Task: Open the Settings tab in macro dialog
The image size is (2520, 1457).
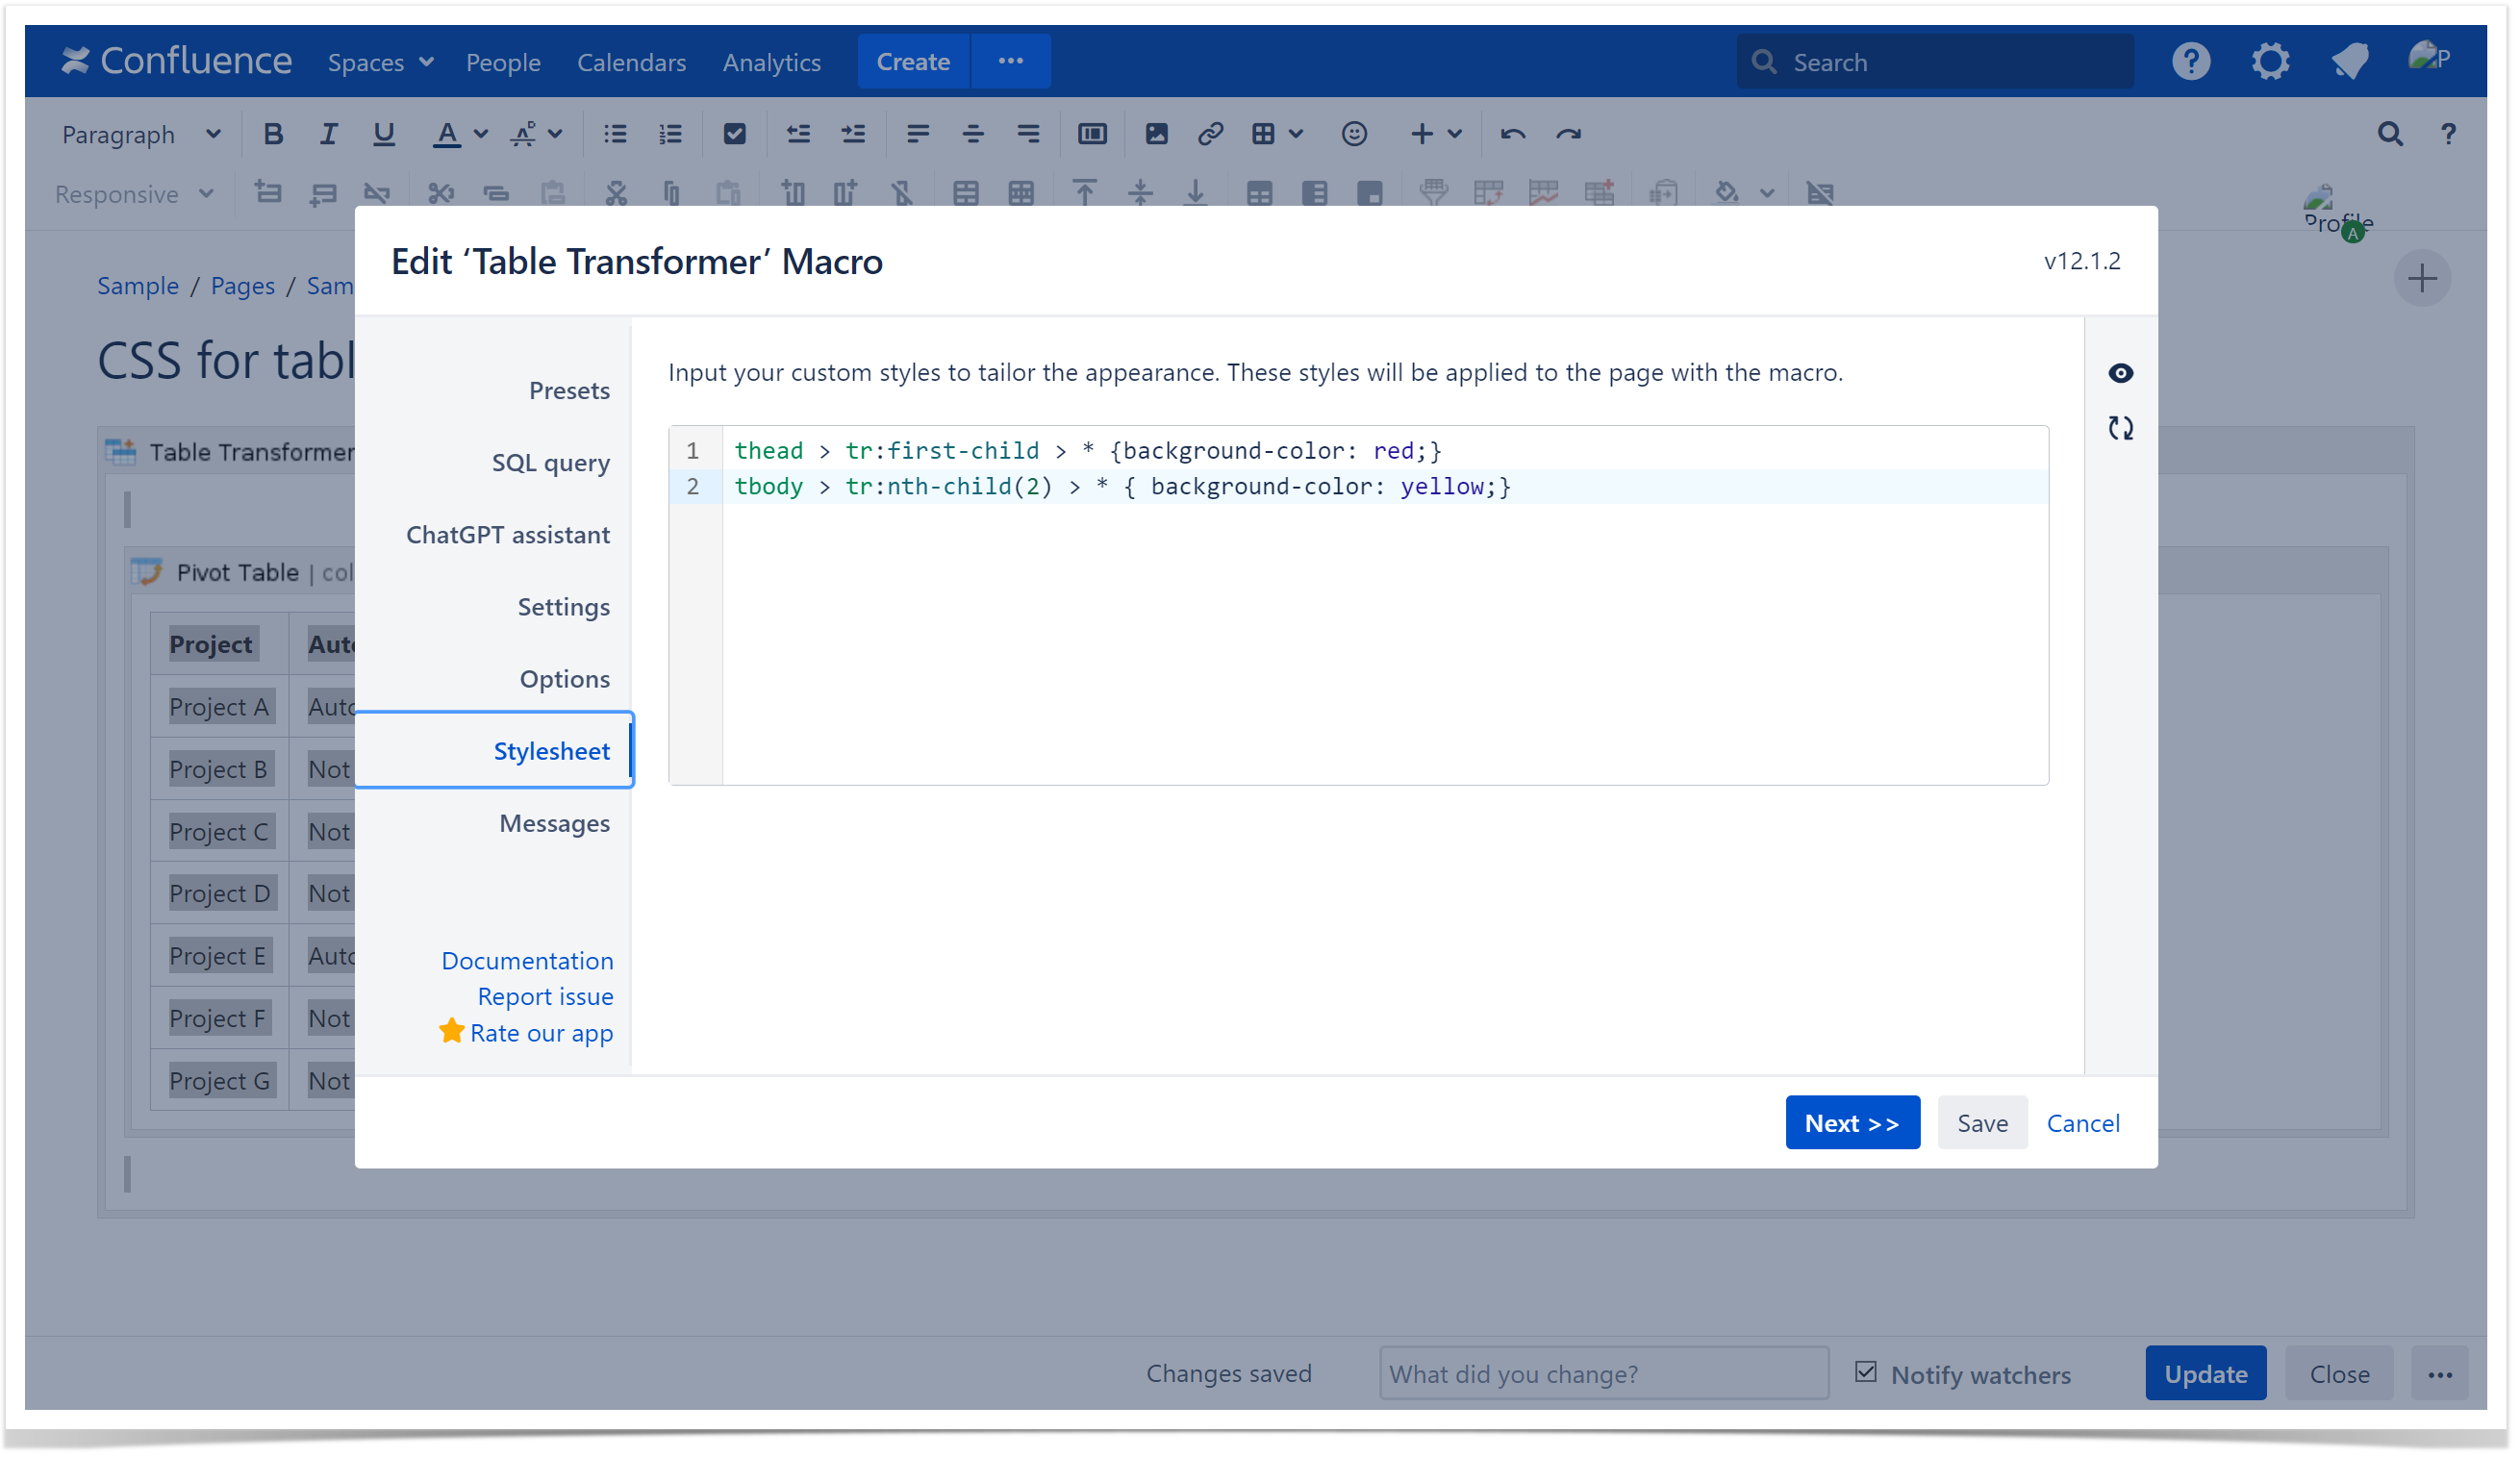Action: tap(563, 607)
